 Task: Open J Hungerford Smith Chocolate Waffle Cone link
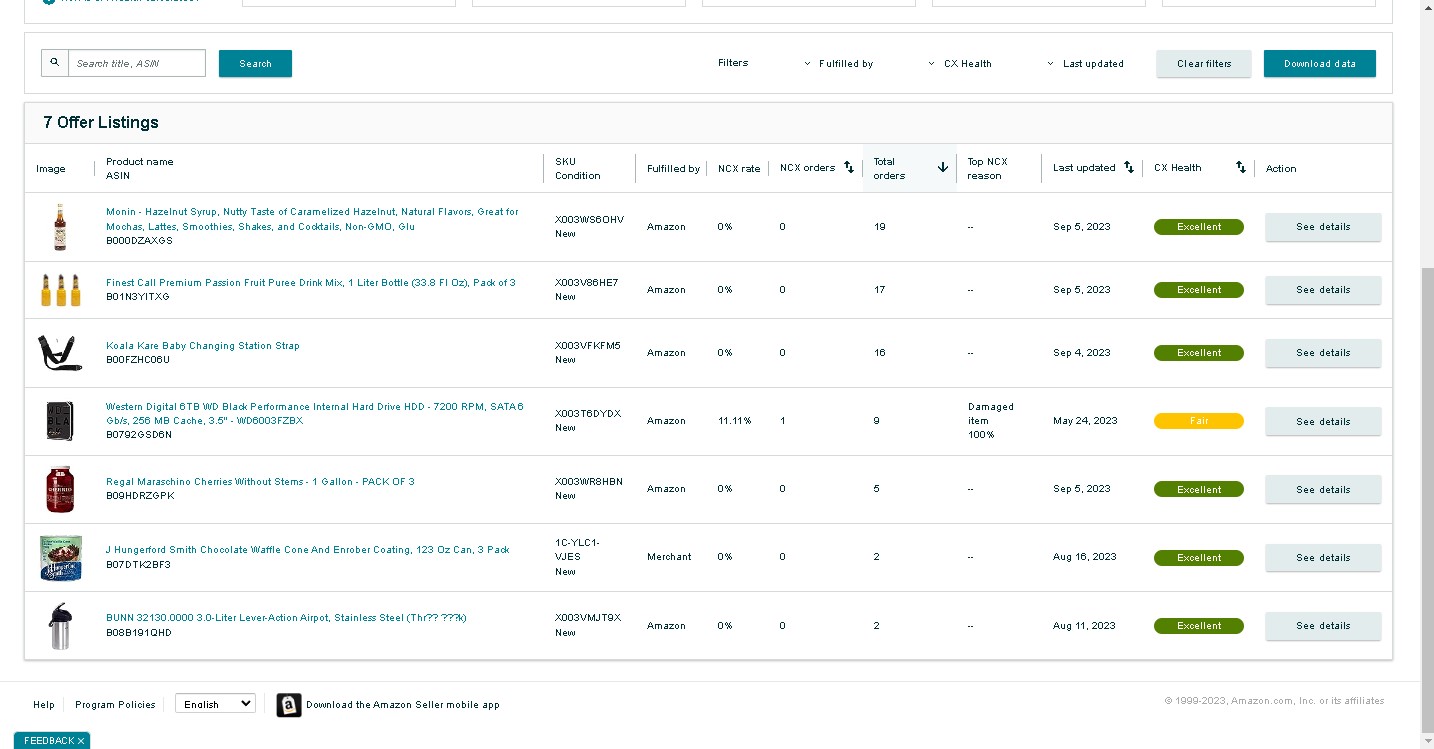point(308,550)
